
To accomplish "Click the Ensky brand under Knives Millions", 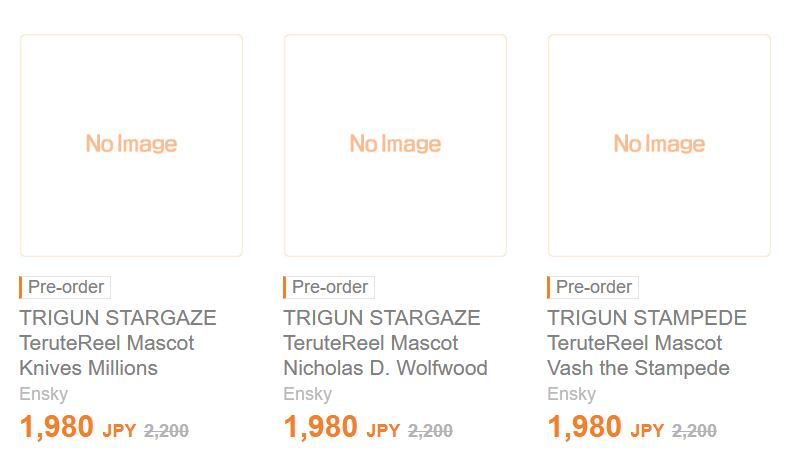I will tap(43, 394).
